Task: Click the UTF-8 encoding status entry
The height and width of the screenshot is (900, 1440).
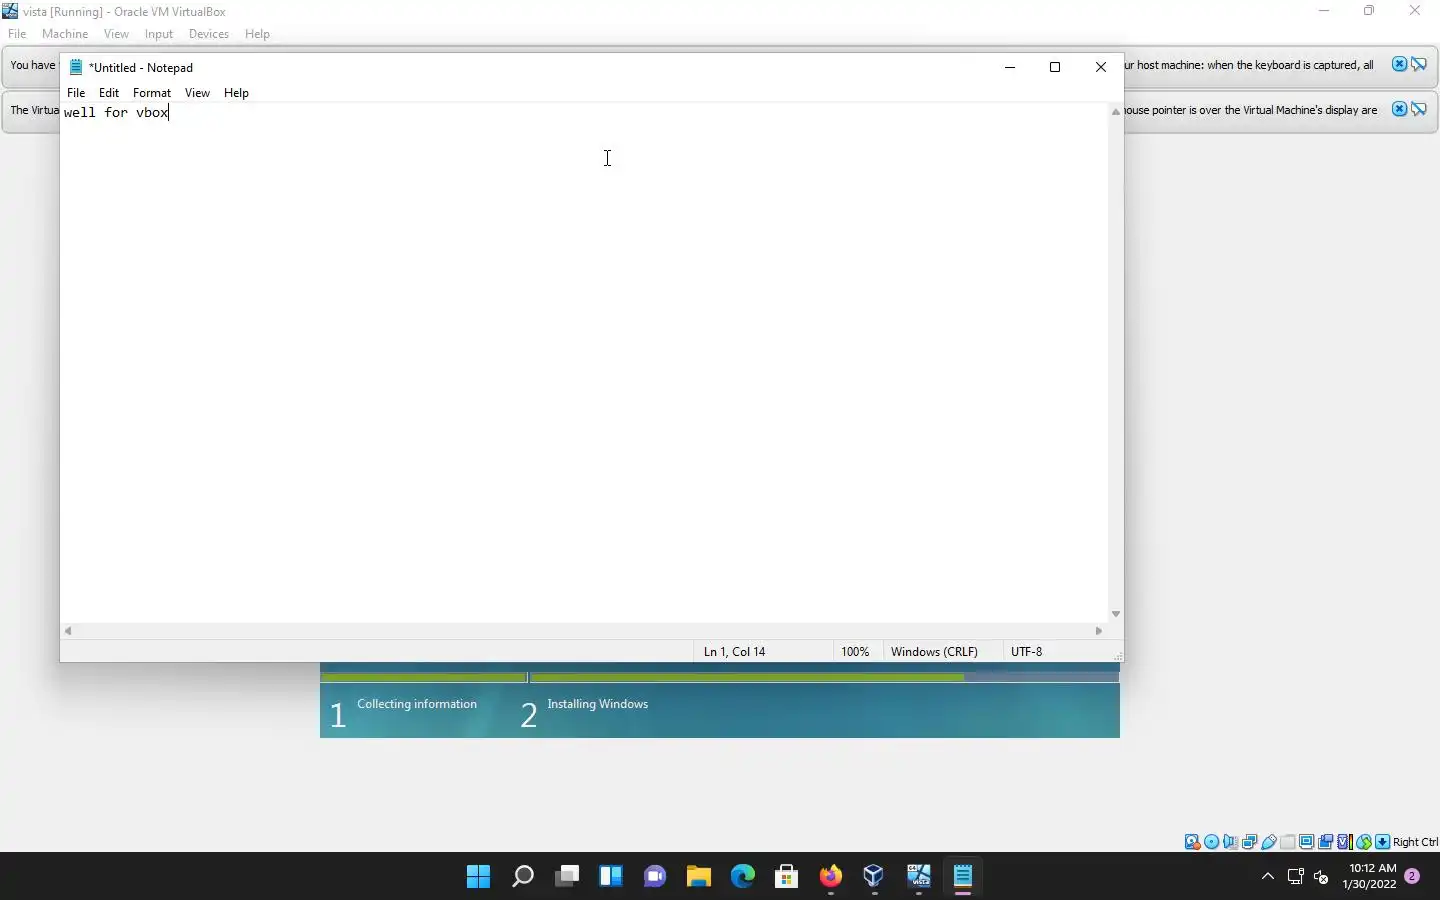Action: [x=1026, y=652]
